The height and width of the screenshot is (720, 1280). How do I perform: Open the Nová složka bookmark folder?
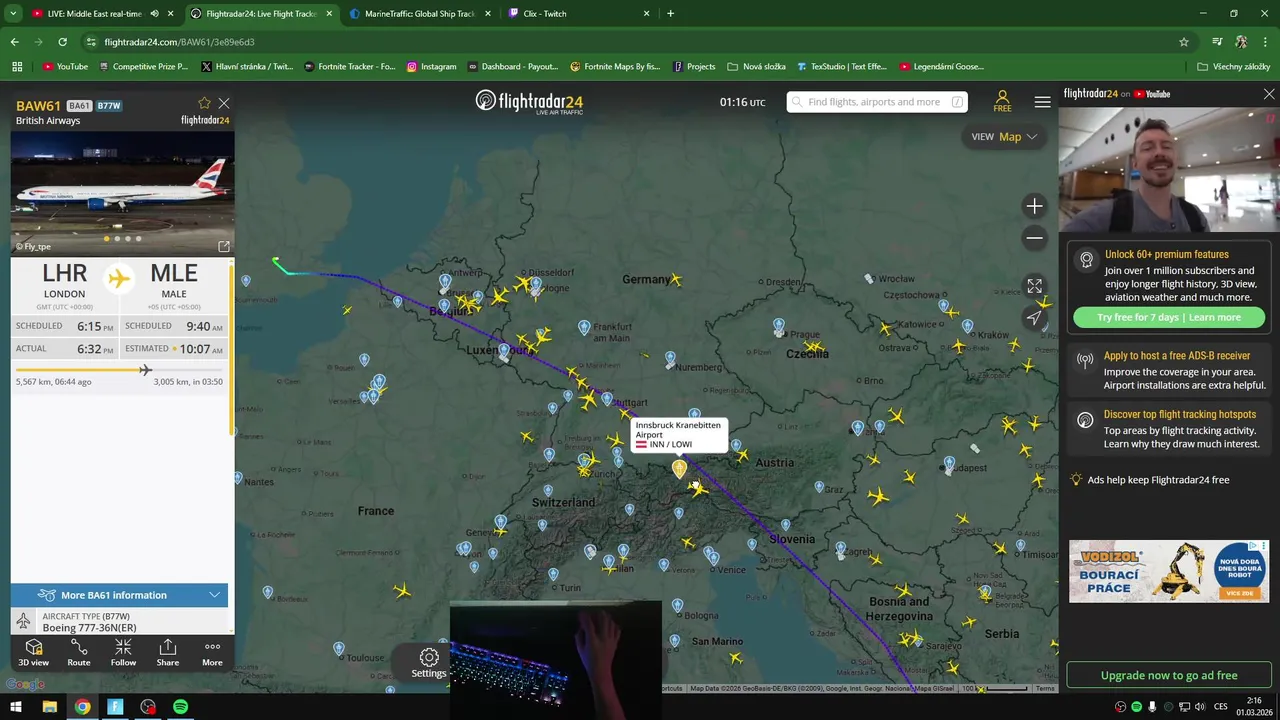tap(757, 67)
